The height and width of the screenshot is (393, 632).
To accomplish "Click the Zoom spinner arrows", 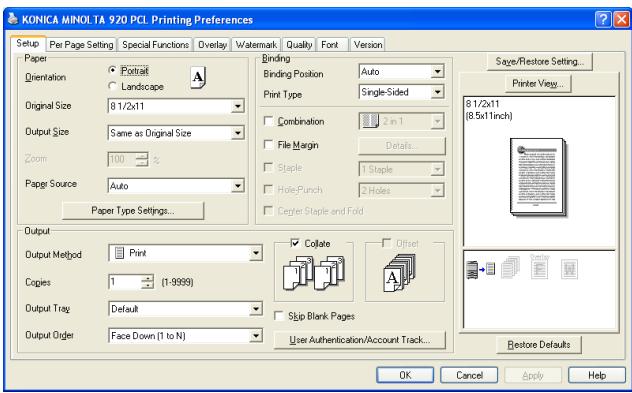I will (142, 159).
